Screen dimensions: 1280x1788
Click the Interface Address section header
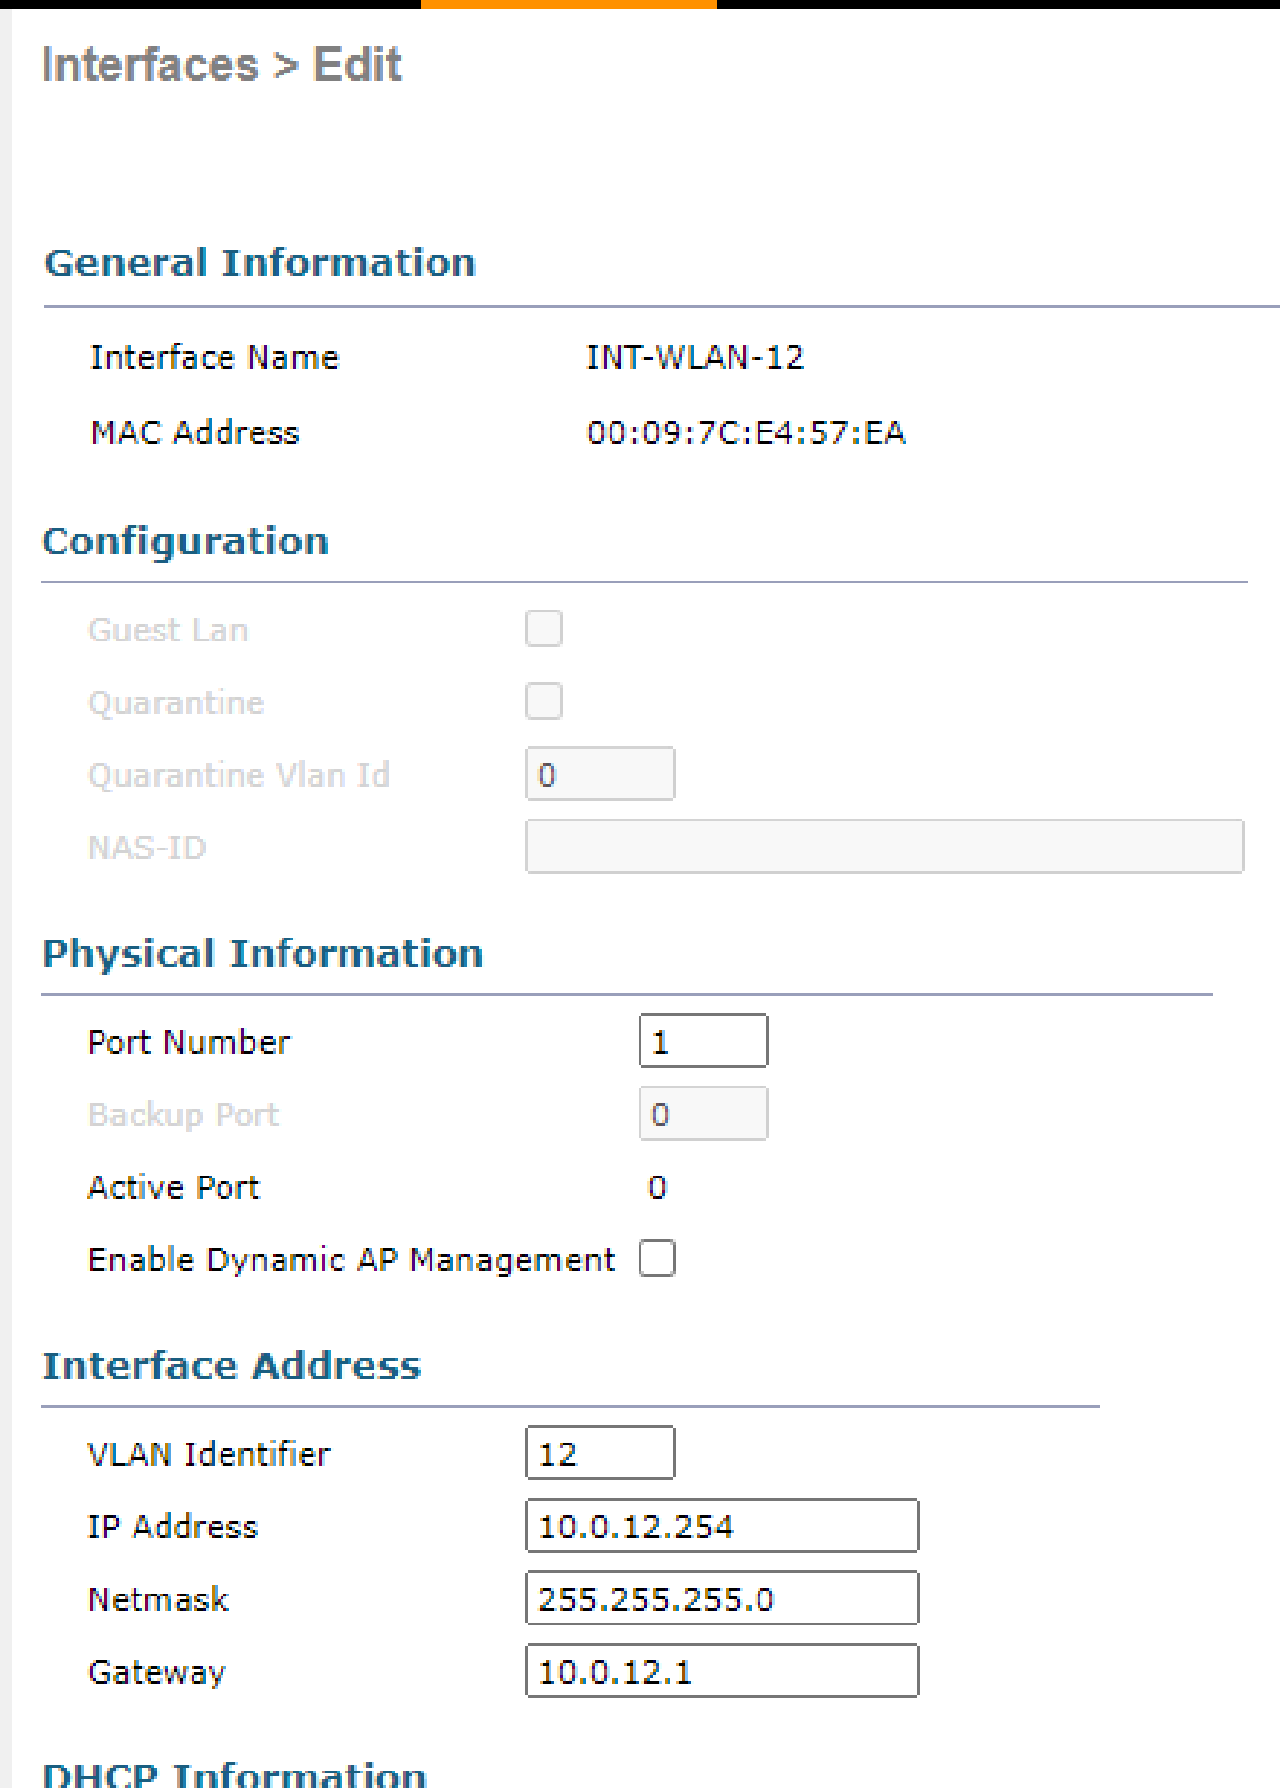click(x=232, y=1364)
